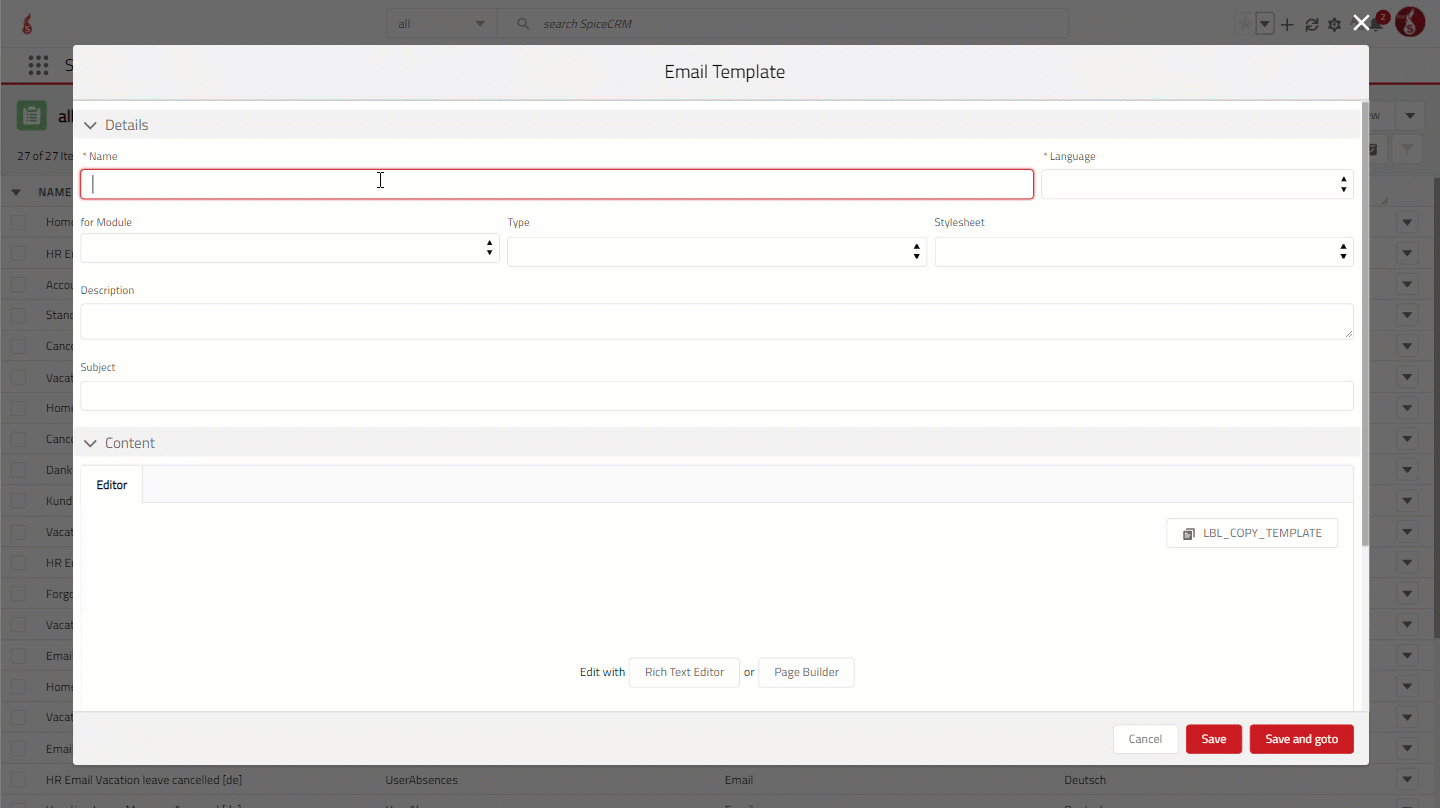Open the settings gear icon
This screenshot has width=1440, height=808.
point(1334,25)
